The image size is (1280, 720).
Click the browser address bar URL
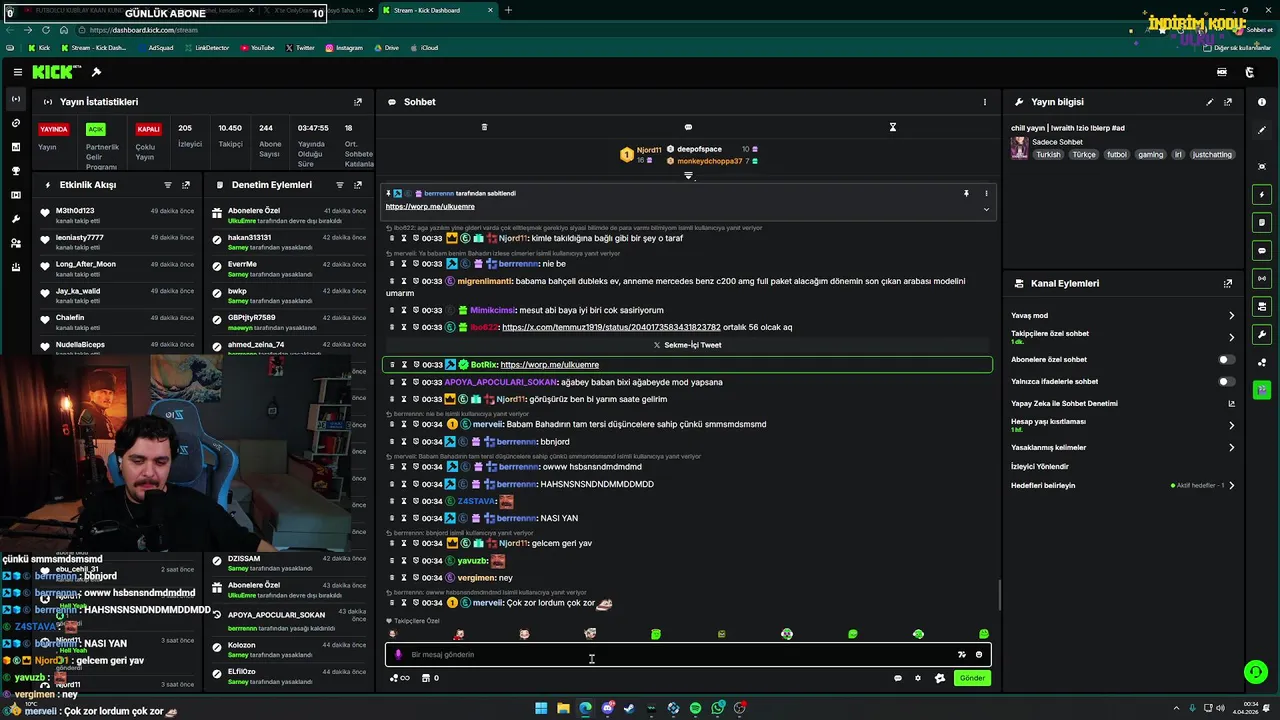pos(144,30)
